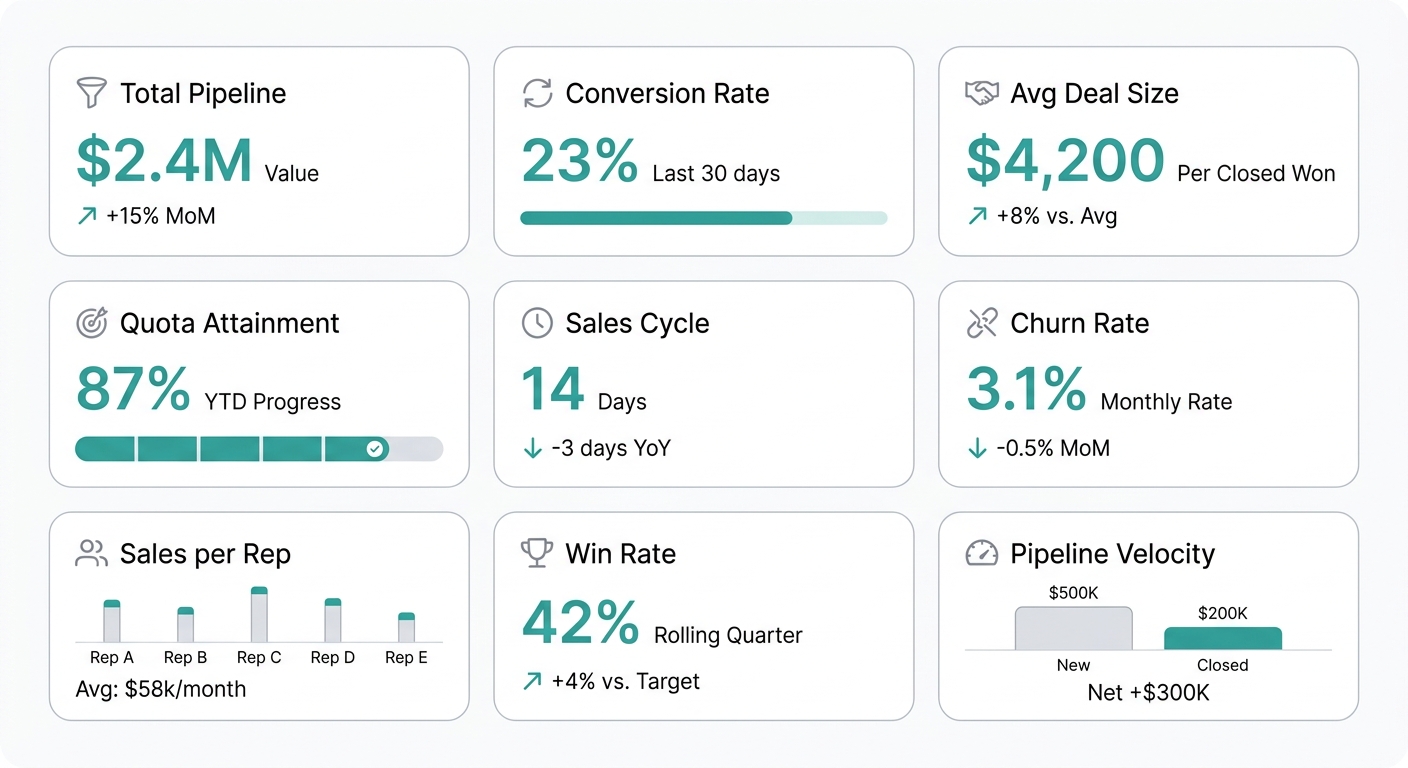Click the people icon beside Sales per Rep
The image size is (1408, 768).
point(91,554)
